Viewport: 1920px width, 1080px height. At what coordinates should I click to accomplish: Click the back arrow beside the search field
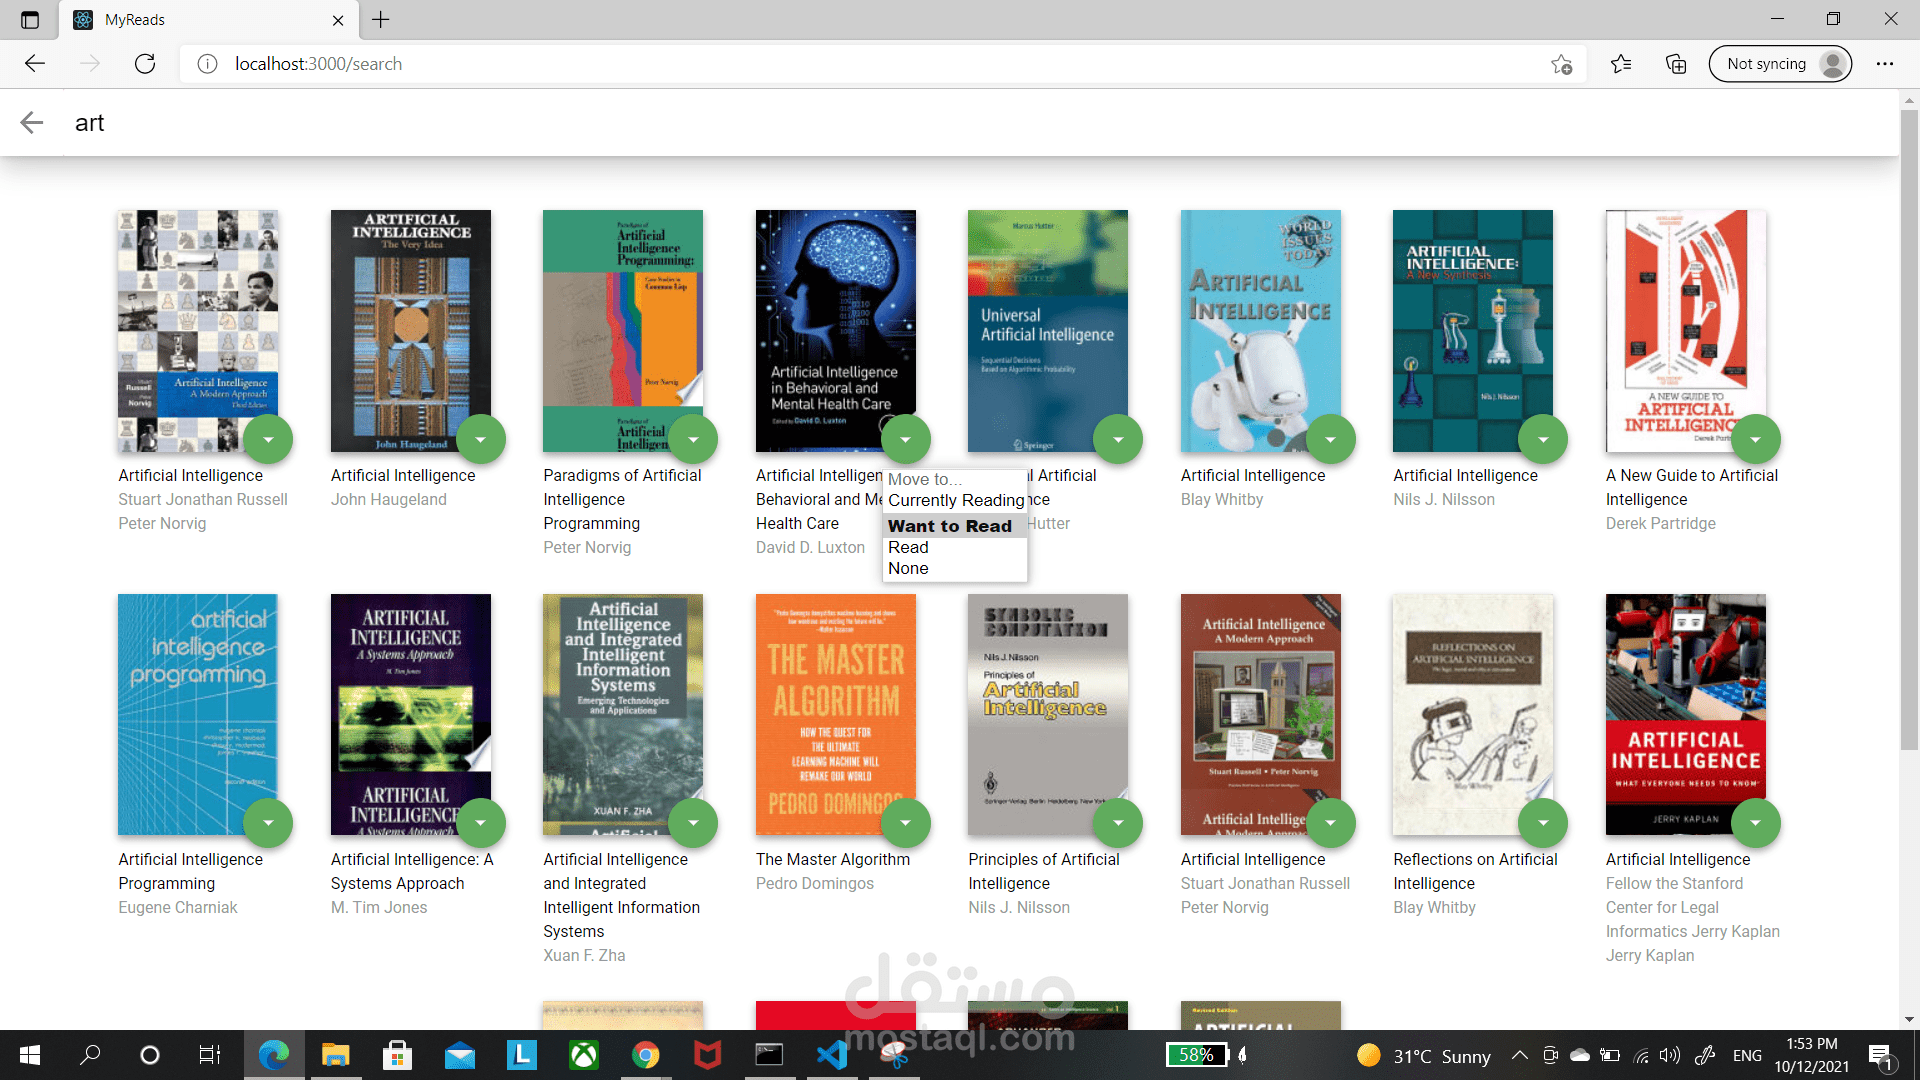click(x=32, y=122)
